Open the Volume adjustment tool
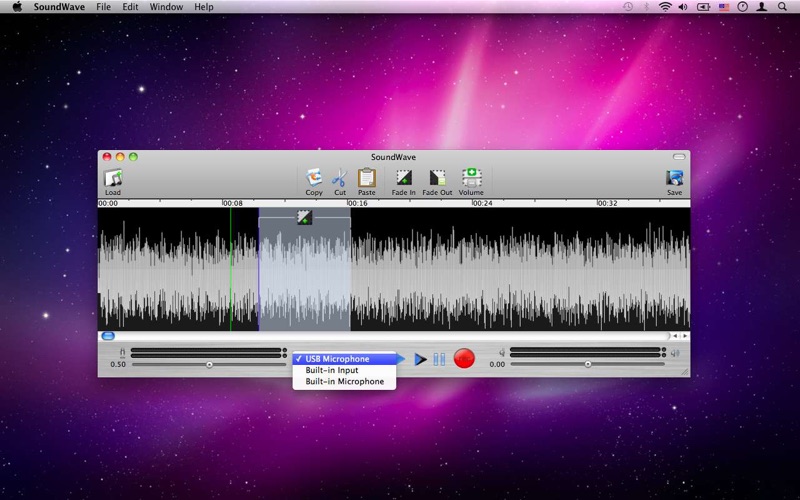The width and height of the screenshot is (800, 500). pyautogui.click(x=471, y=179)
